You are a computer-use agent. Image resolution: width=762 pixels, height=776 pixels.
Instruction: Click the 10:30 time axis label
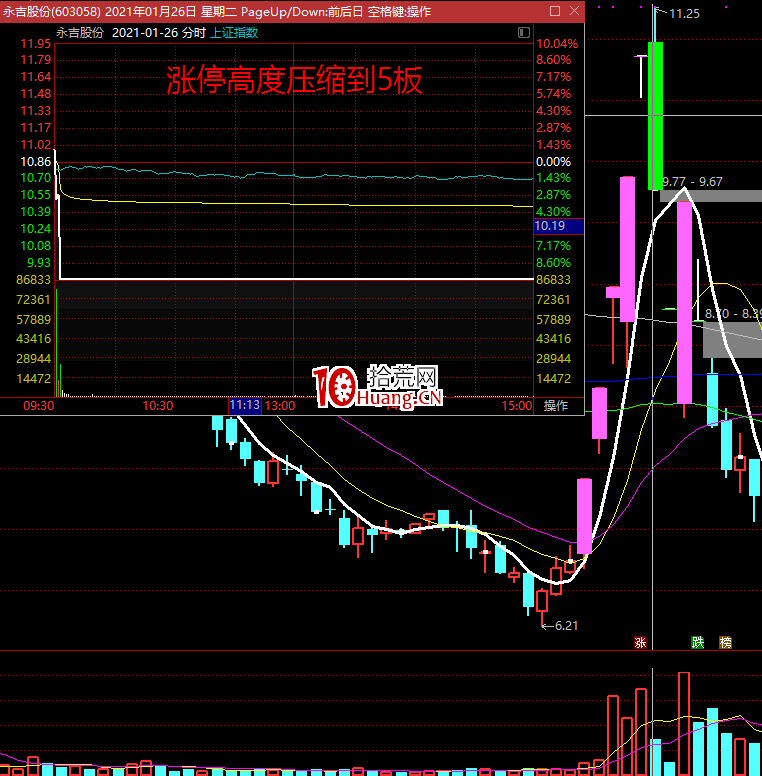pos(158,406)
